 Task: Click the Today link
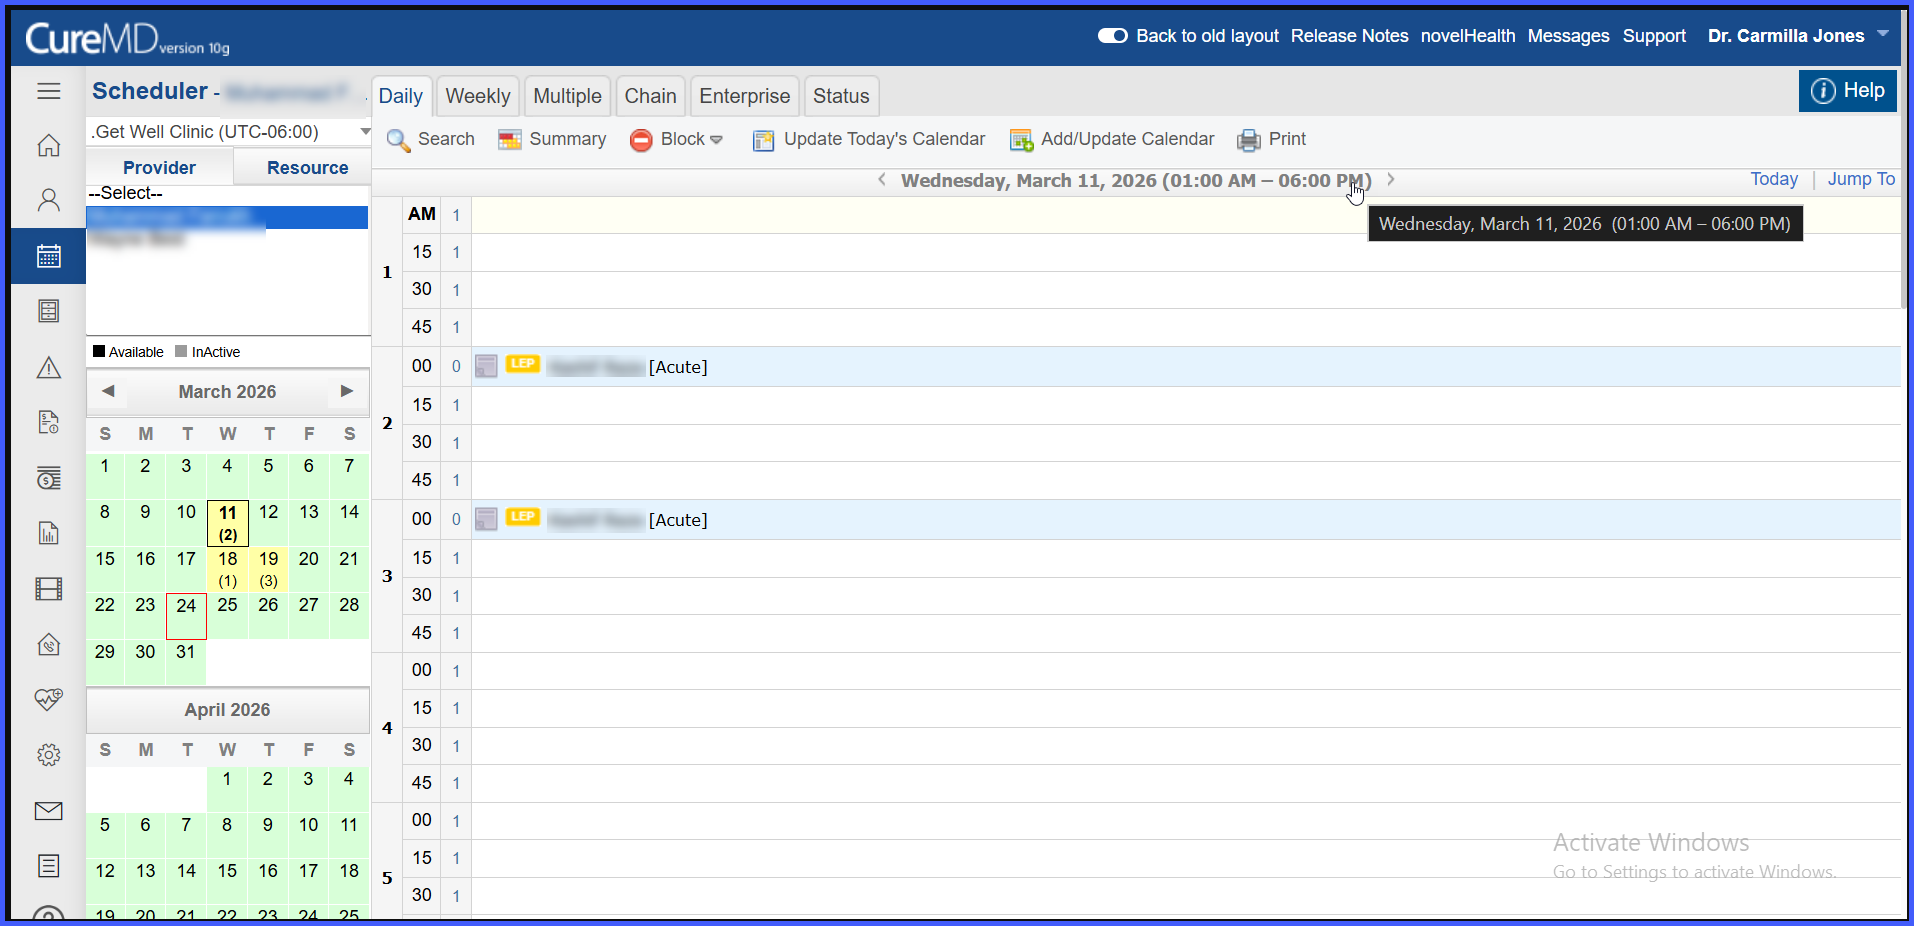pos(1774,179)
